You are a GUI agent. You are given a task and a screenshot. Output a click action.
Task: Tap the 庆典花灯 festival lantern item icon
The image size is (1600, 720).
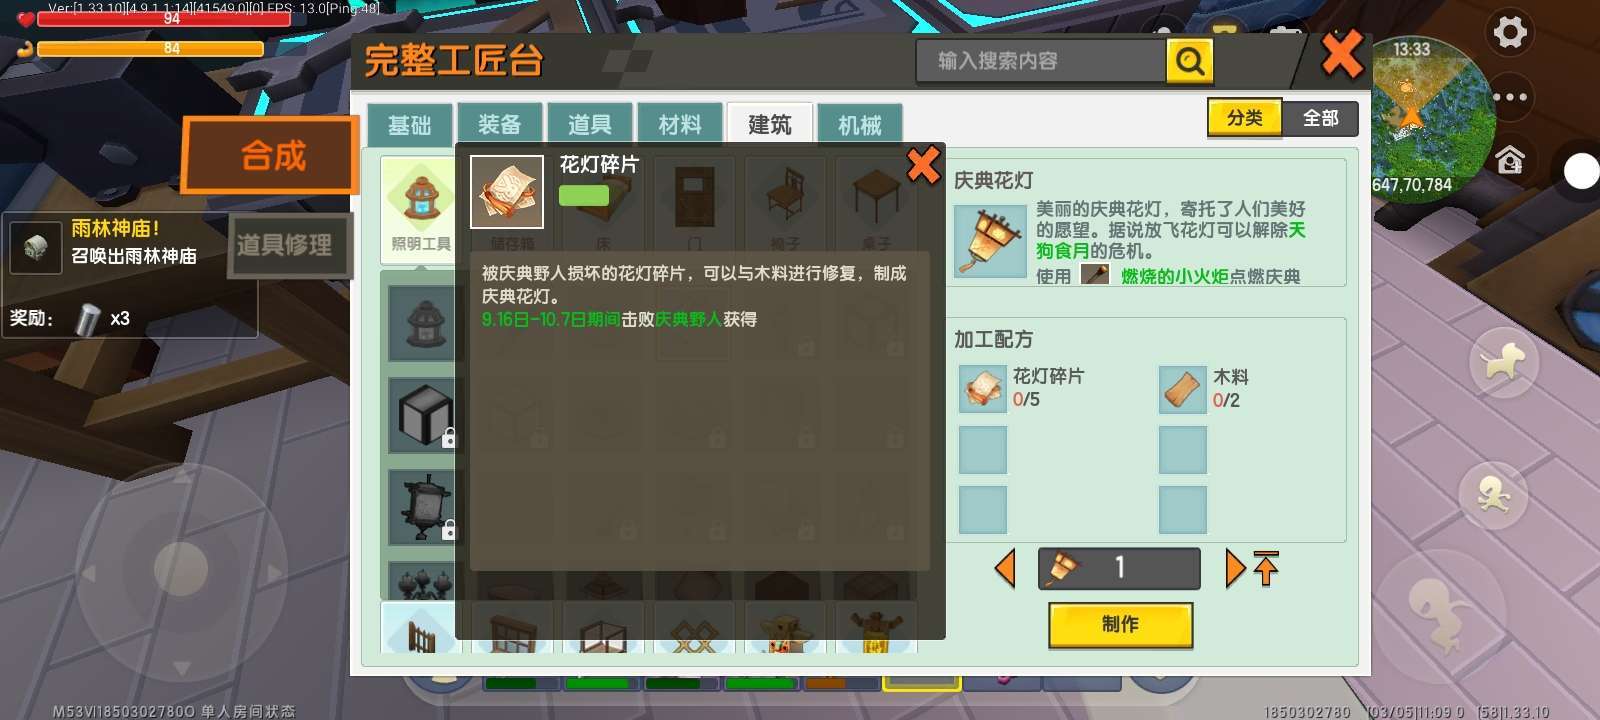pos(990,241)
